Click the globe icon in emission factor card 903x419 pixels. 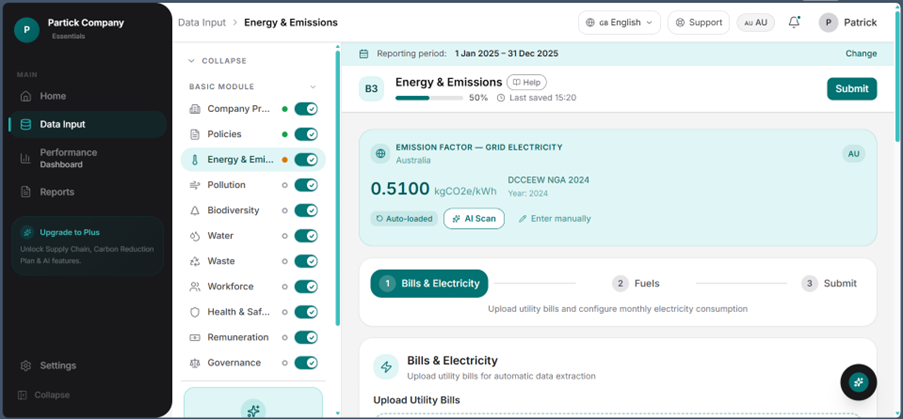tap(380, 154)
